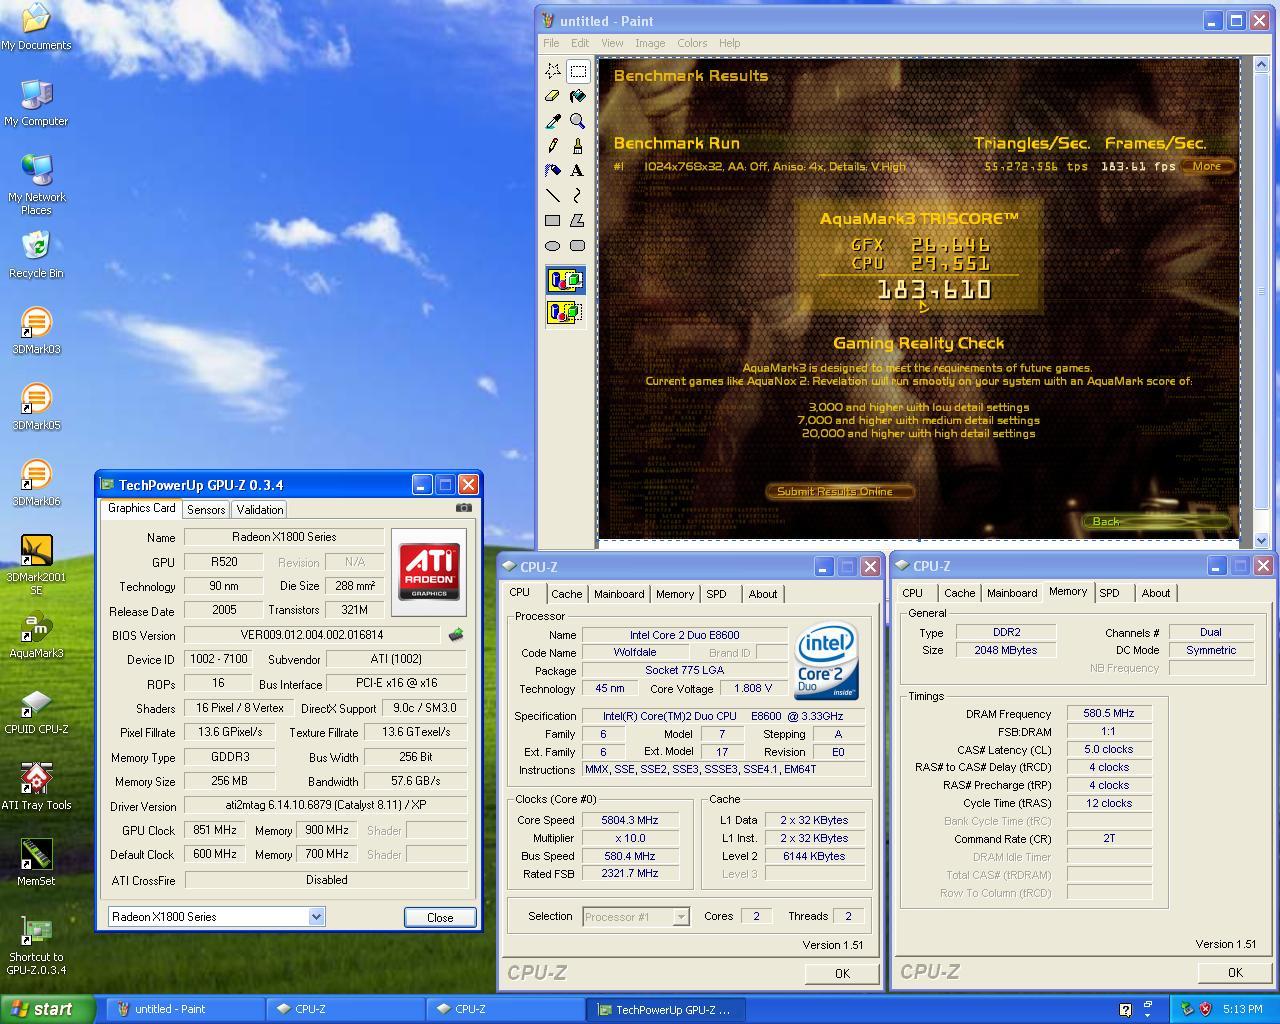1280x1024 pixels.
Task: Open the Shortcut to GPU-Z.0.3.4 desktop icon
Action: click(x=36, y=946)
